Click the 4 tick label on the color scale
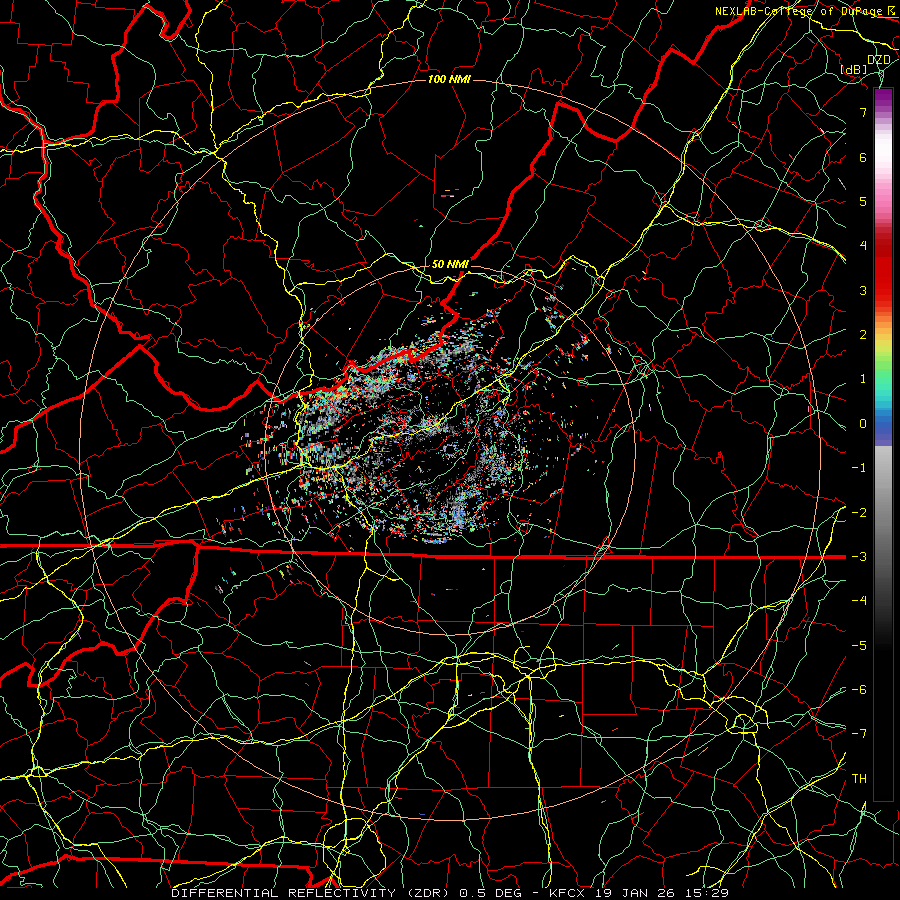 pos(863,246)
